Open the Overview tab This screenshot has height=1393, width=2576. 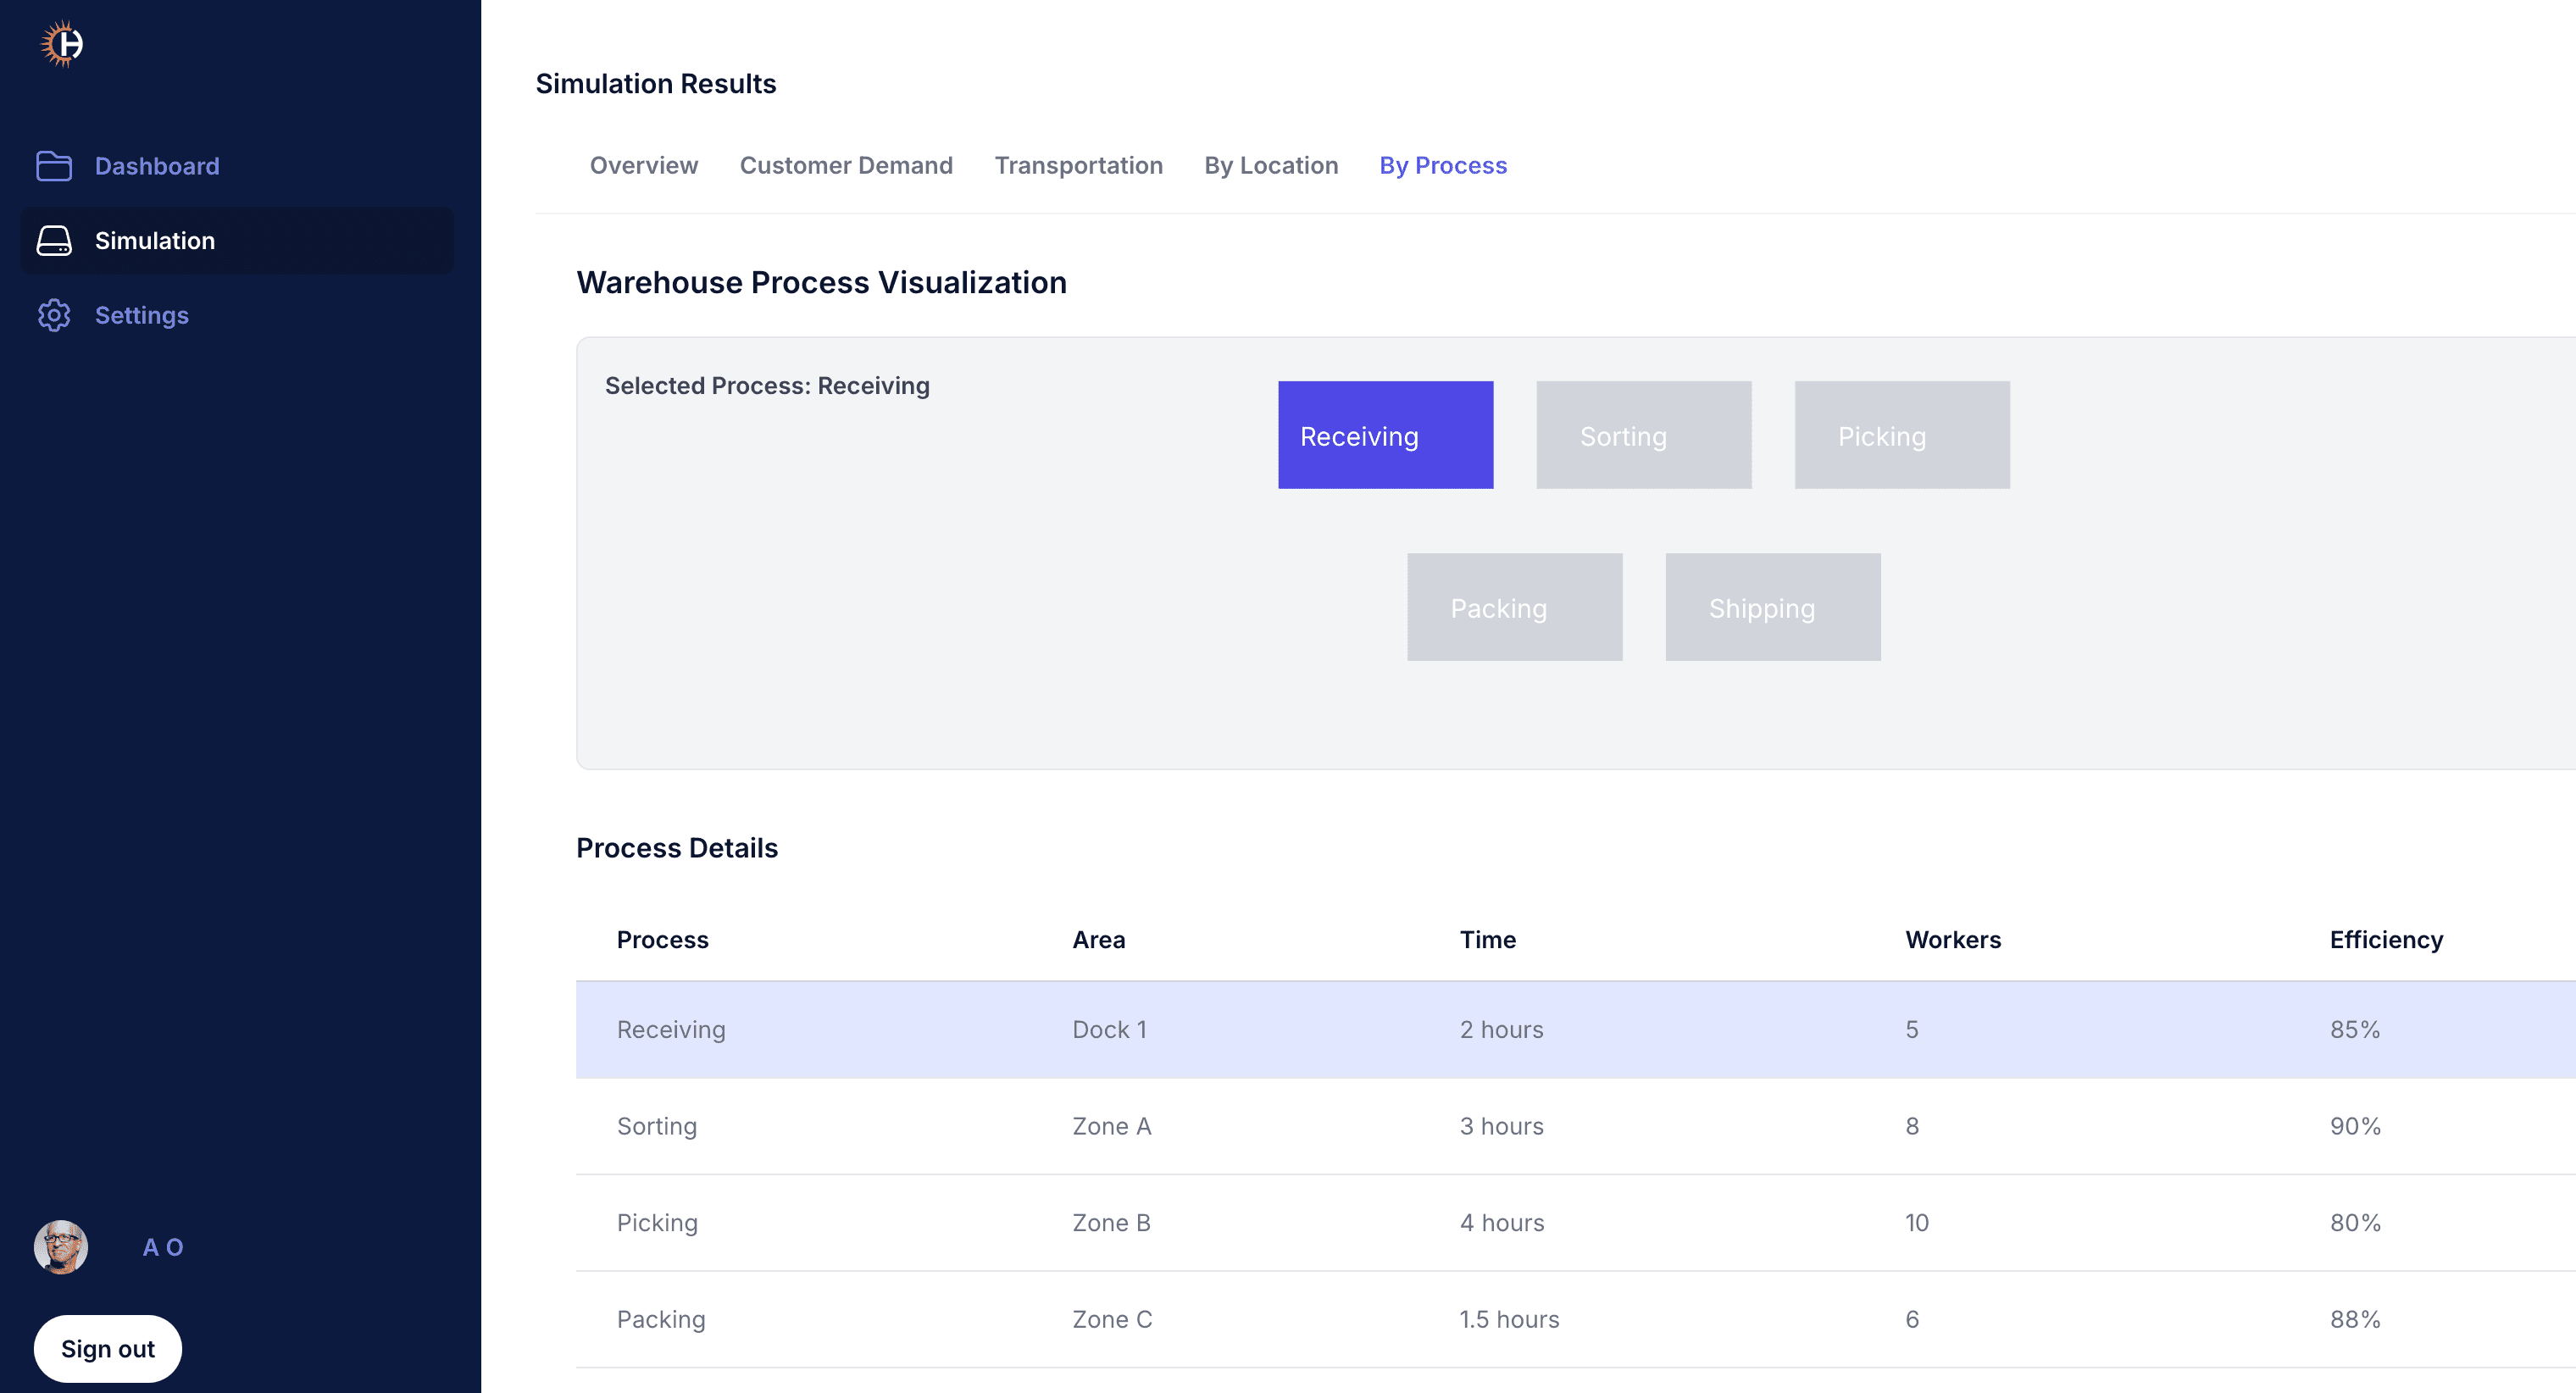(x=643, y=166)
